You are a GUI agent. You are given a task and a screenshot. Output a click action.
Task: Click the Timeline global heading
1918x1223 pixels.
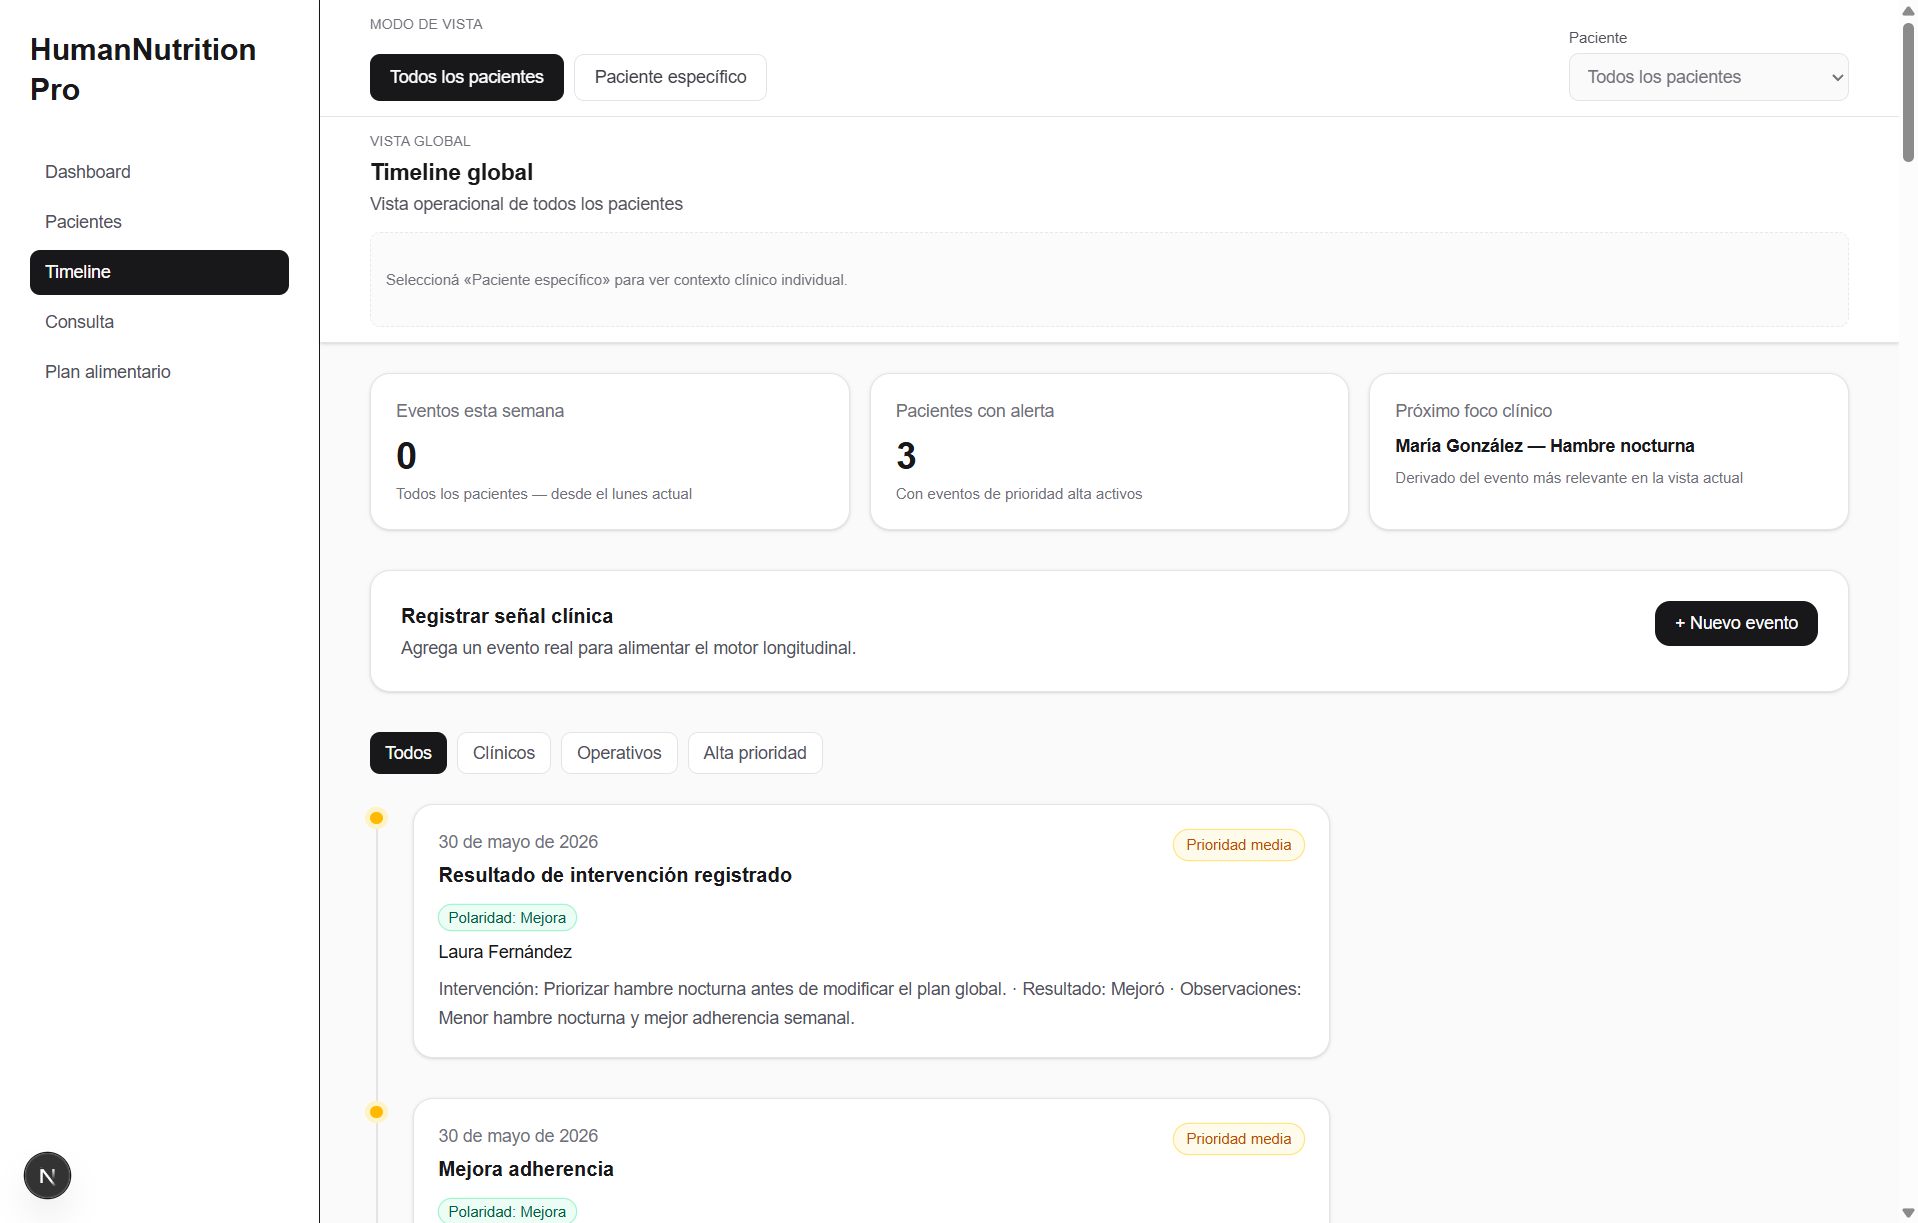pyautogui.click(x=452, y=172)
